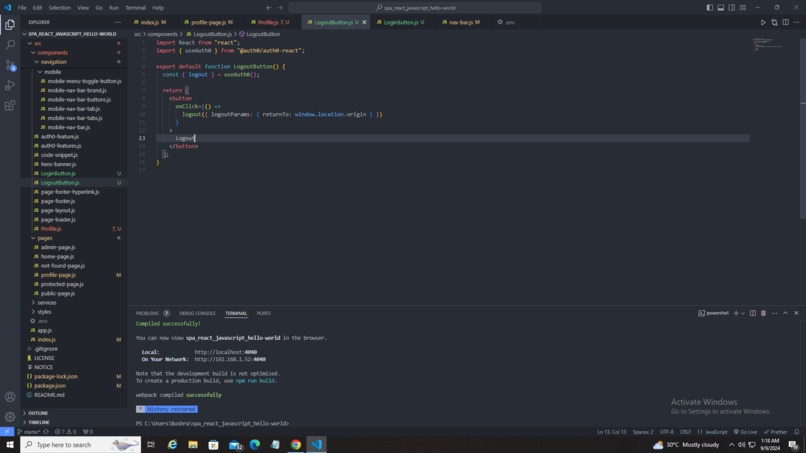The width and height of the screenshot is (806, 453).
Task: Open Google Chrome from taskbar
Action: pos(296,445)
